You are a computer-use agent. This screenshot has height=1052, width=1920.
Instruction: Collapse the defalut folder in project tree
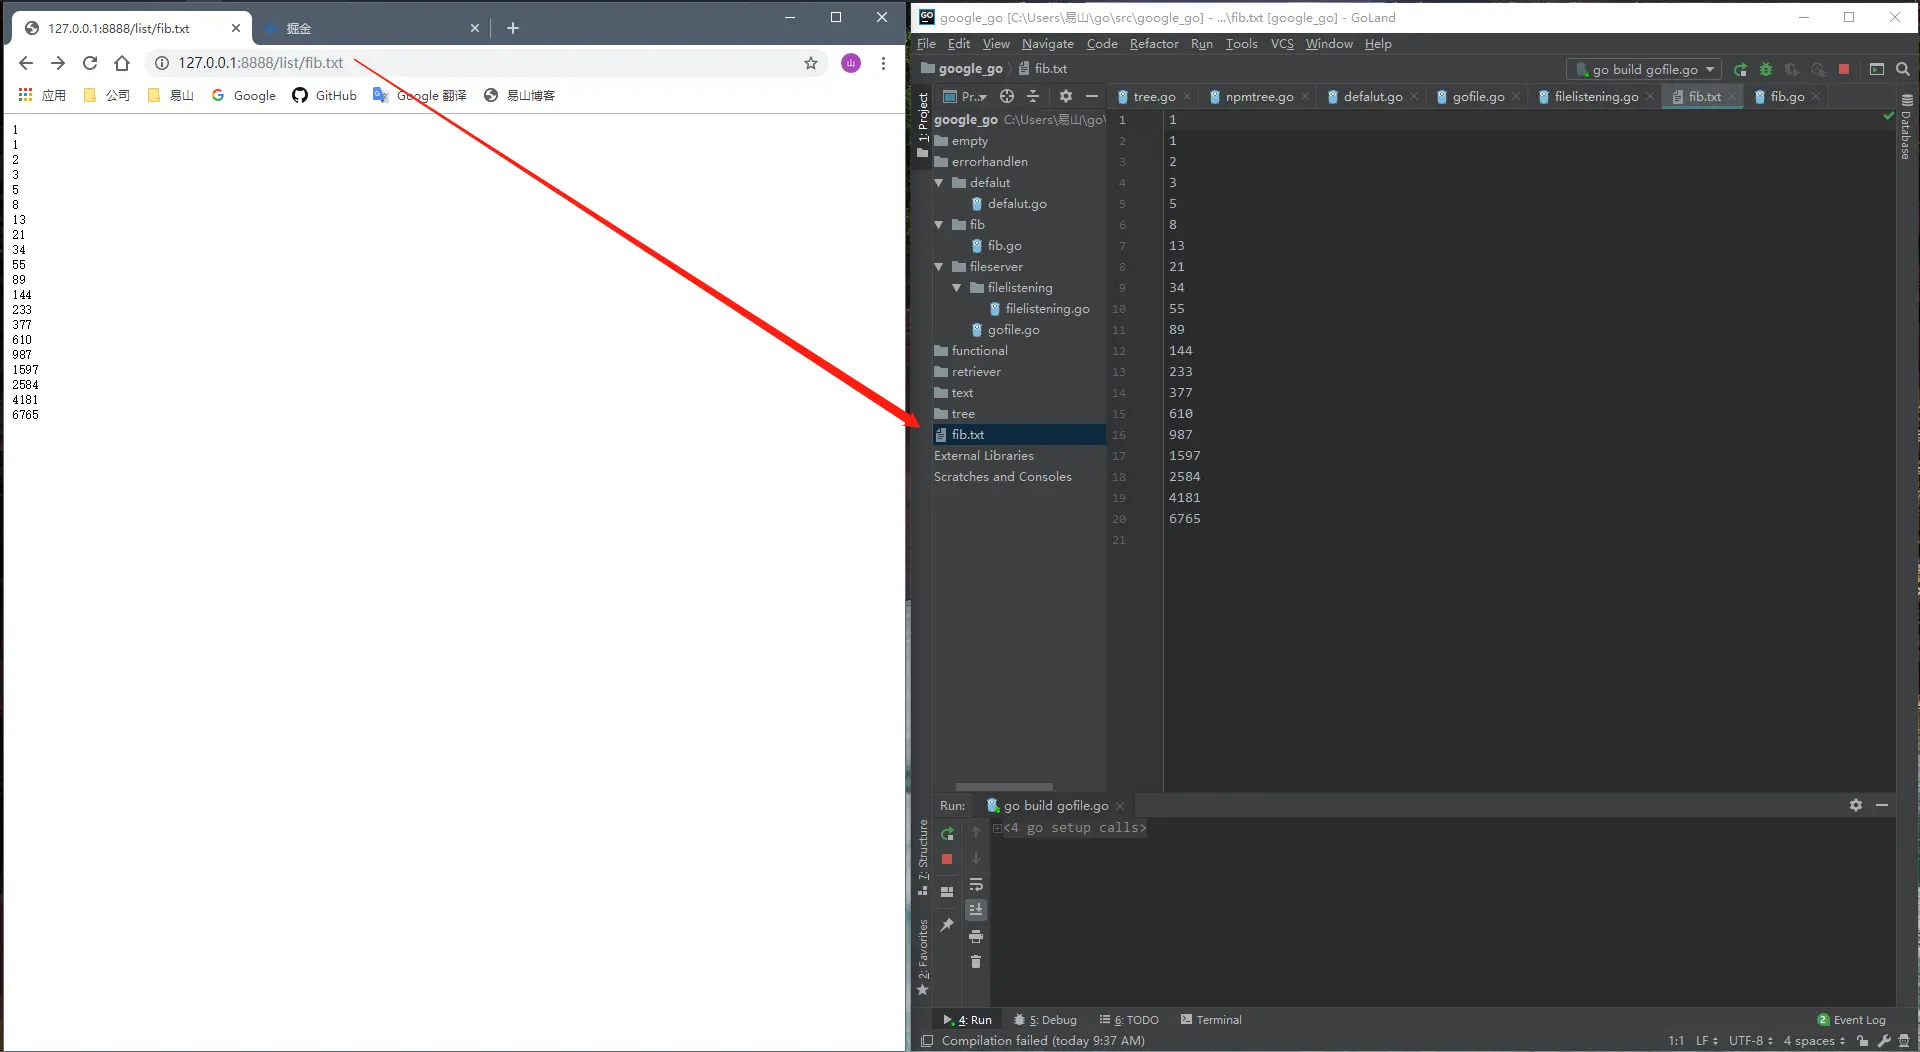939,183
